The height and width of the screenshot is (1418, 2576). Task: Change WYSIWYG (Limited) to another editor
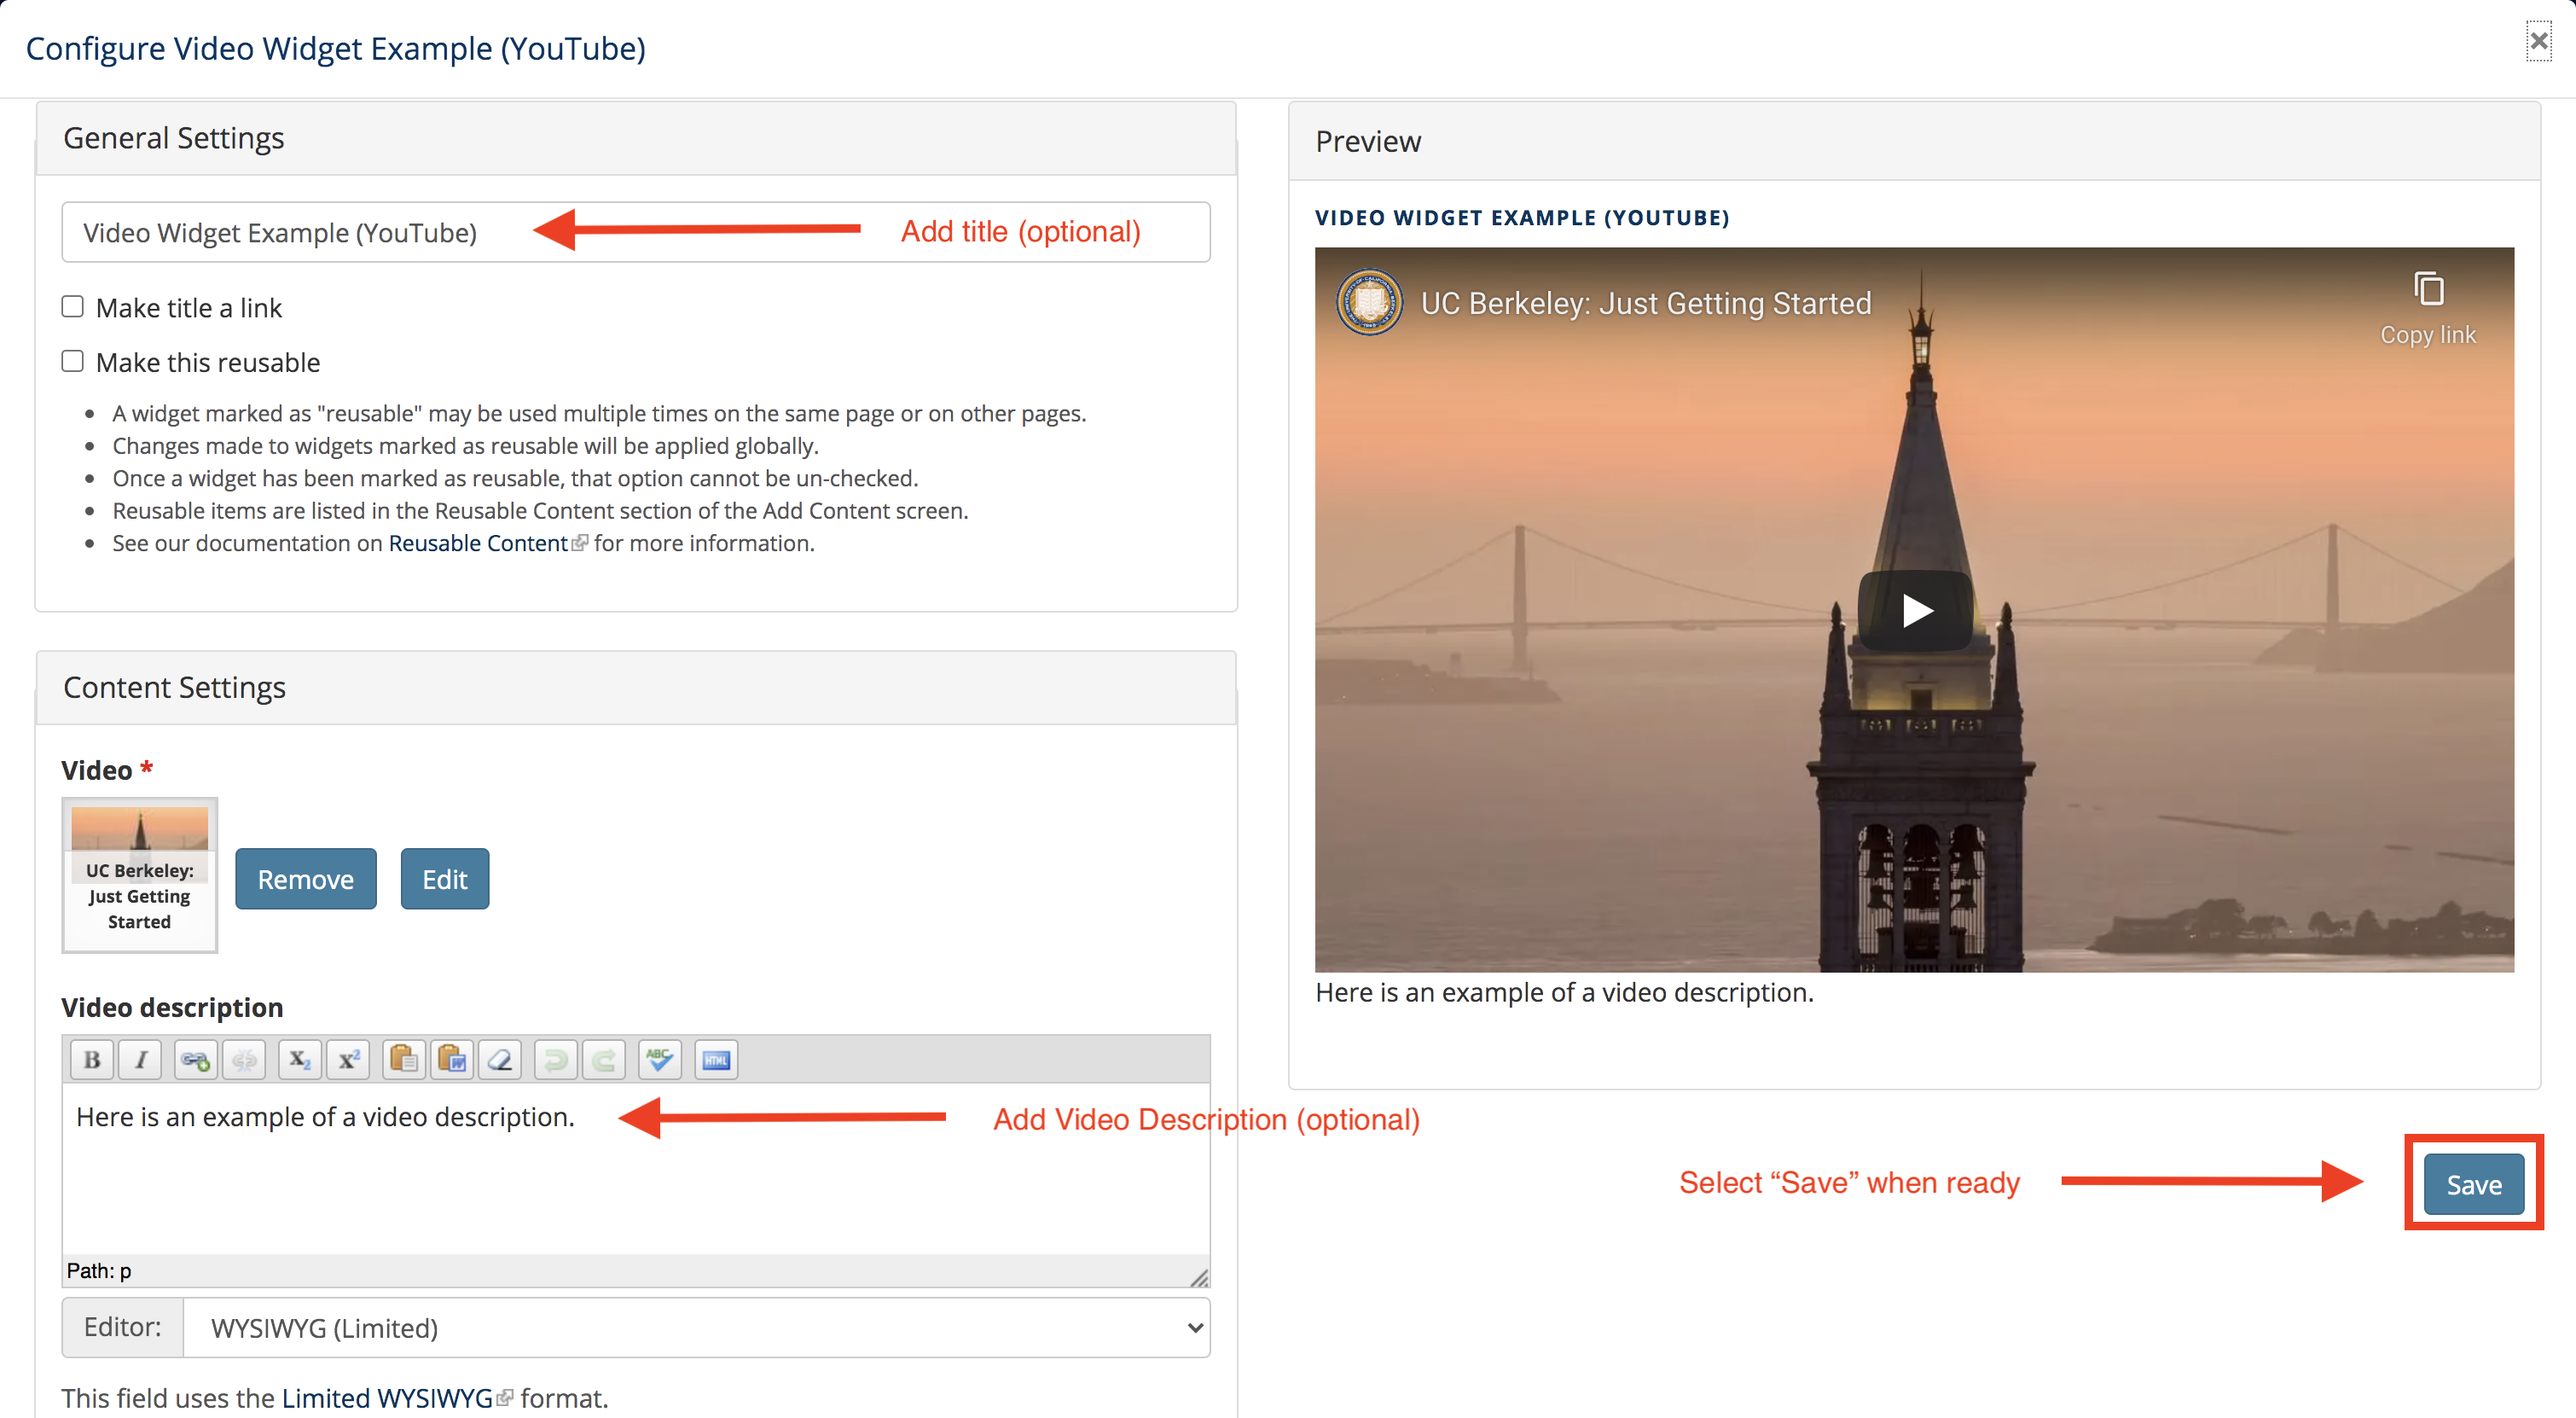(697, 1328)
